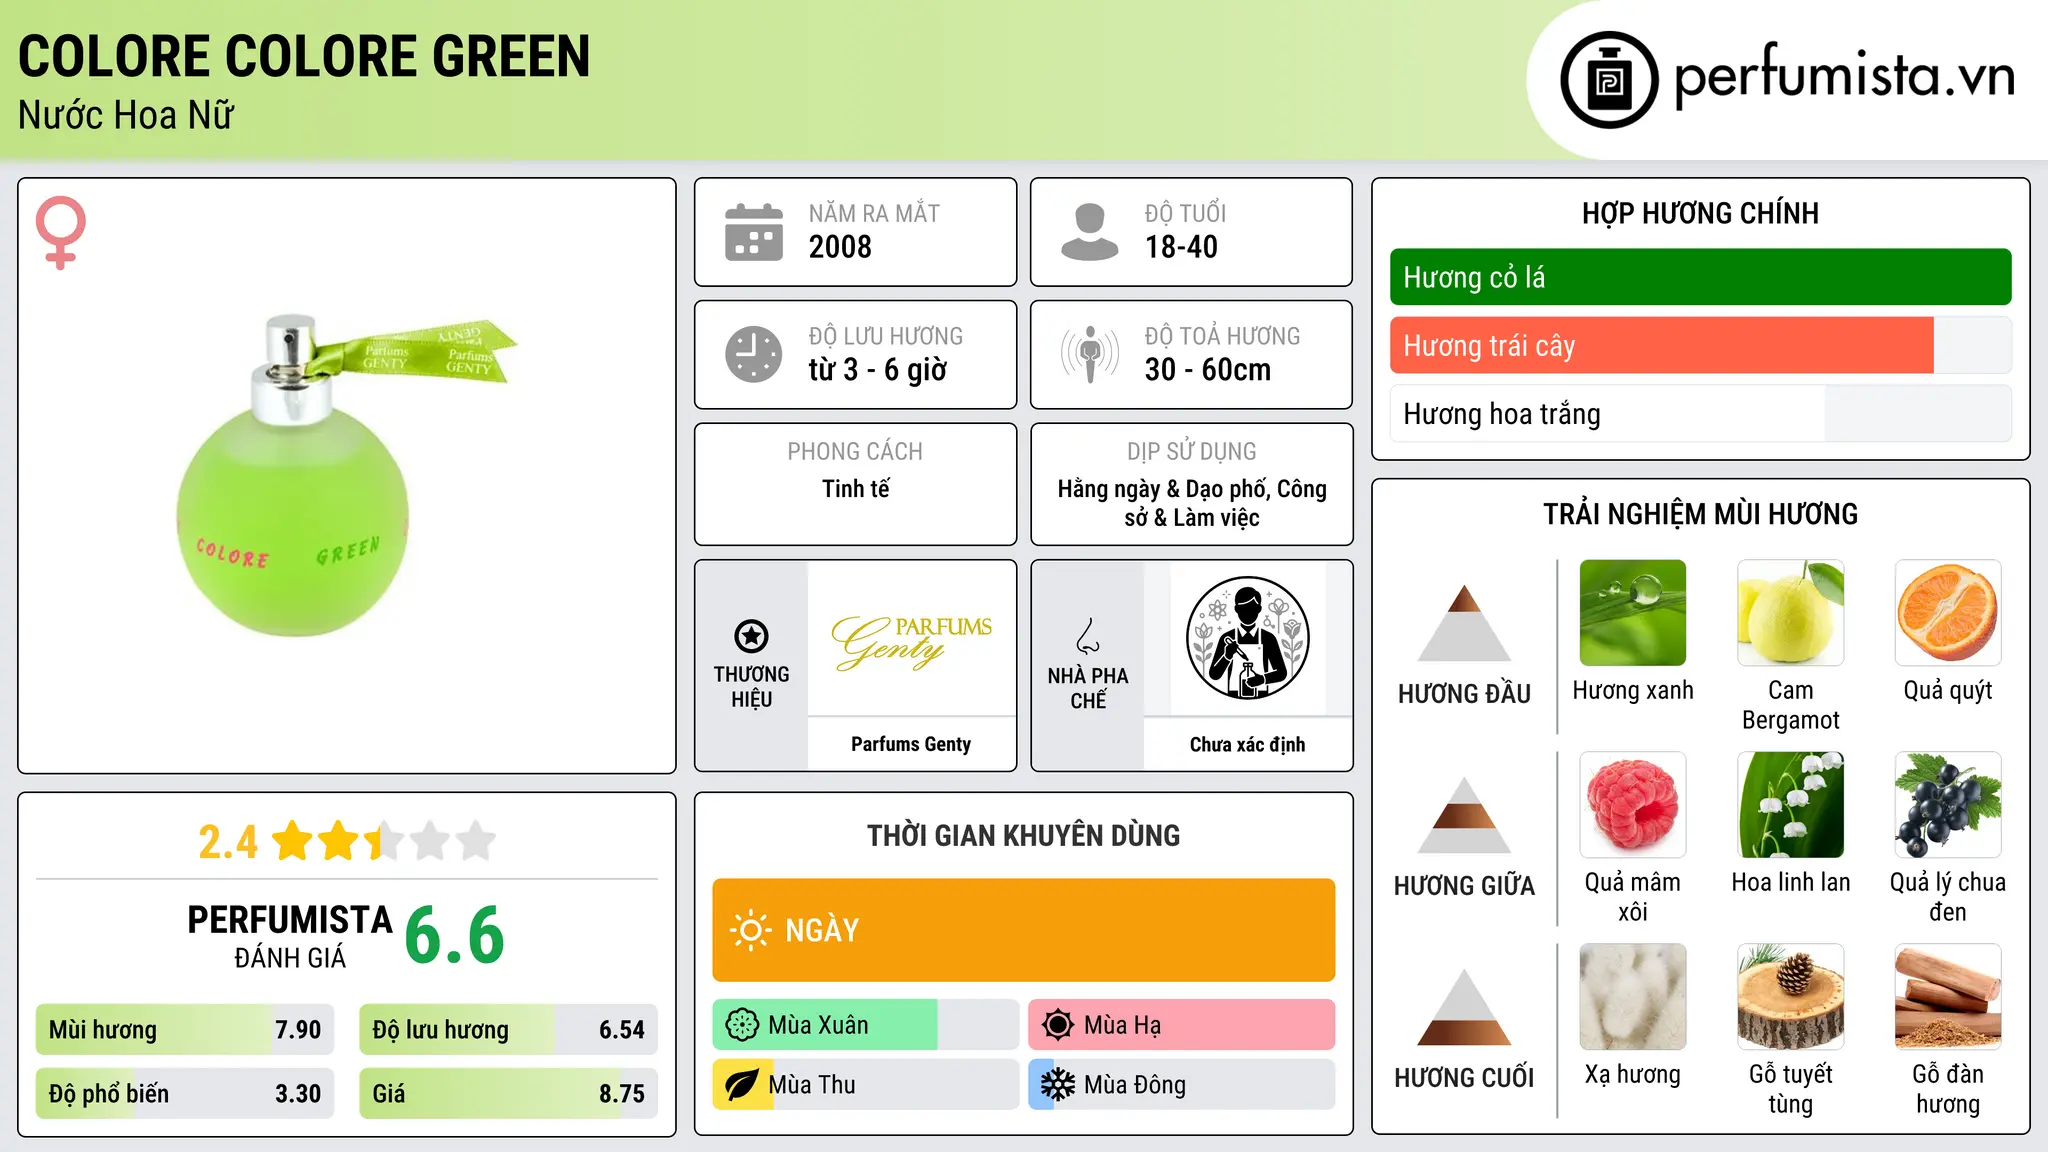
Task: Click the Mùi hương 7.90 score bar
Action: (x=185, y=1029)
